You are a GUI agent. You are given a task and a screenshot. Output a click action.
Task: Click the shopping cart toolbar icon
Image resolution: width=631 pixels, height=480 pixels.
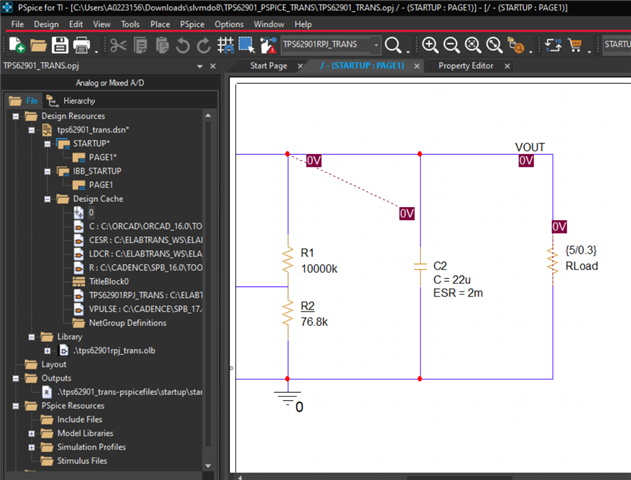pos(576,45)
